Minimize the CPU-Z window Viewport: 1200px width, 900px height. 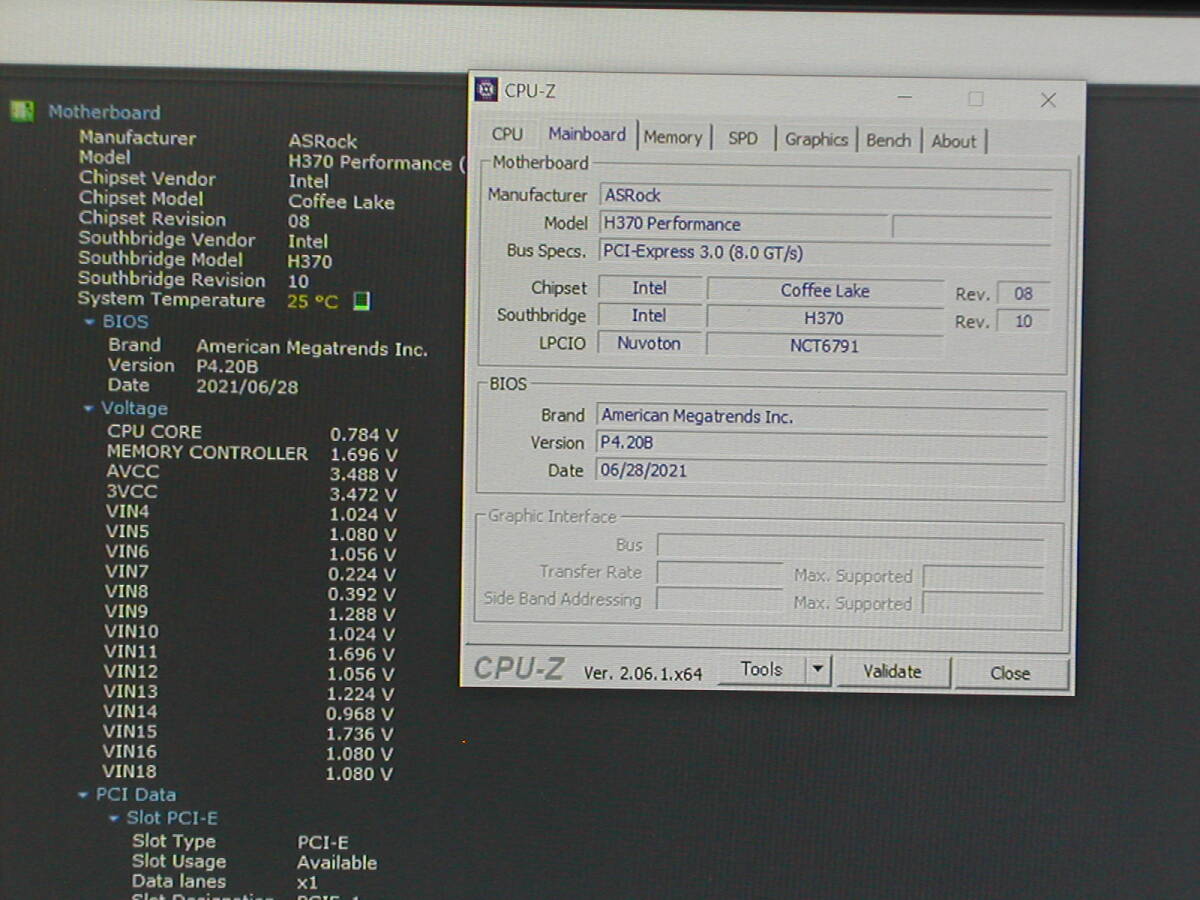click(904, 98)
